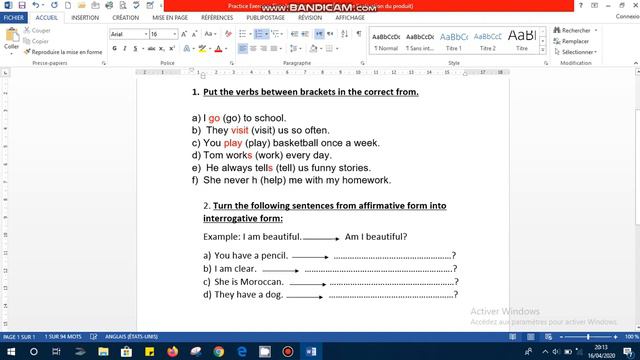The height and width of the screenshot is (360, 640).
Task: Open line spacing options
Action: pos(295,49)
